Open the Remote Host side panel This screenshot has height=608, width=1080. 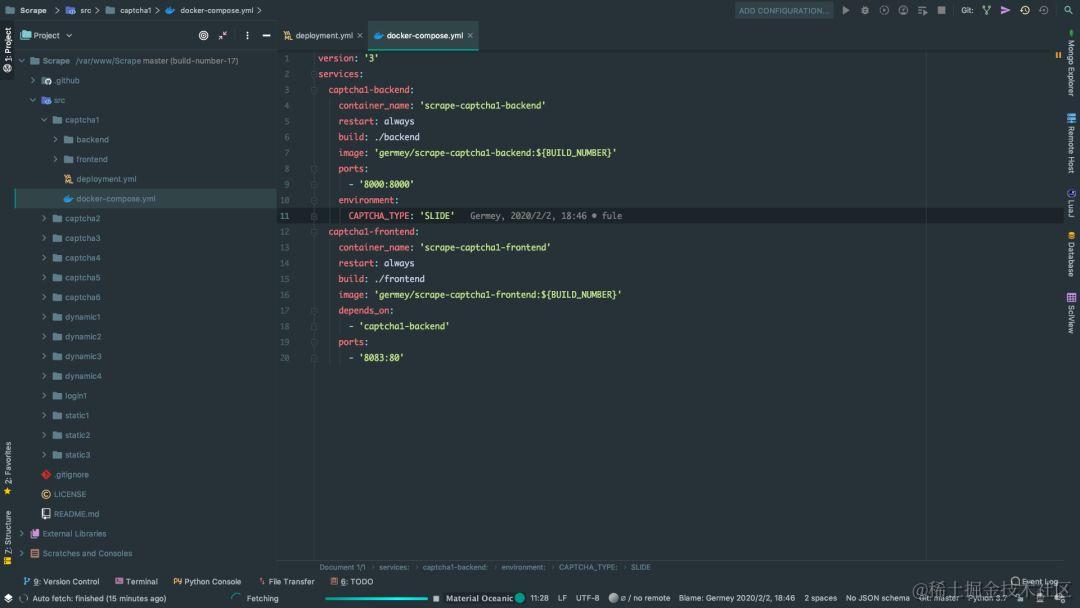(x=1071, y=143)
